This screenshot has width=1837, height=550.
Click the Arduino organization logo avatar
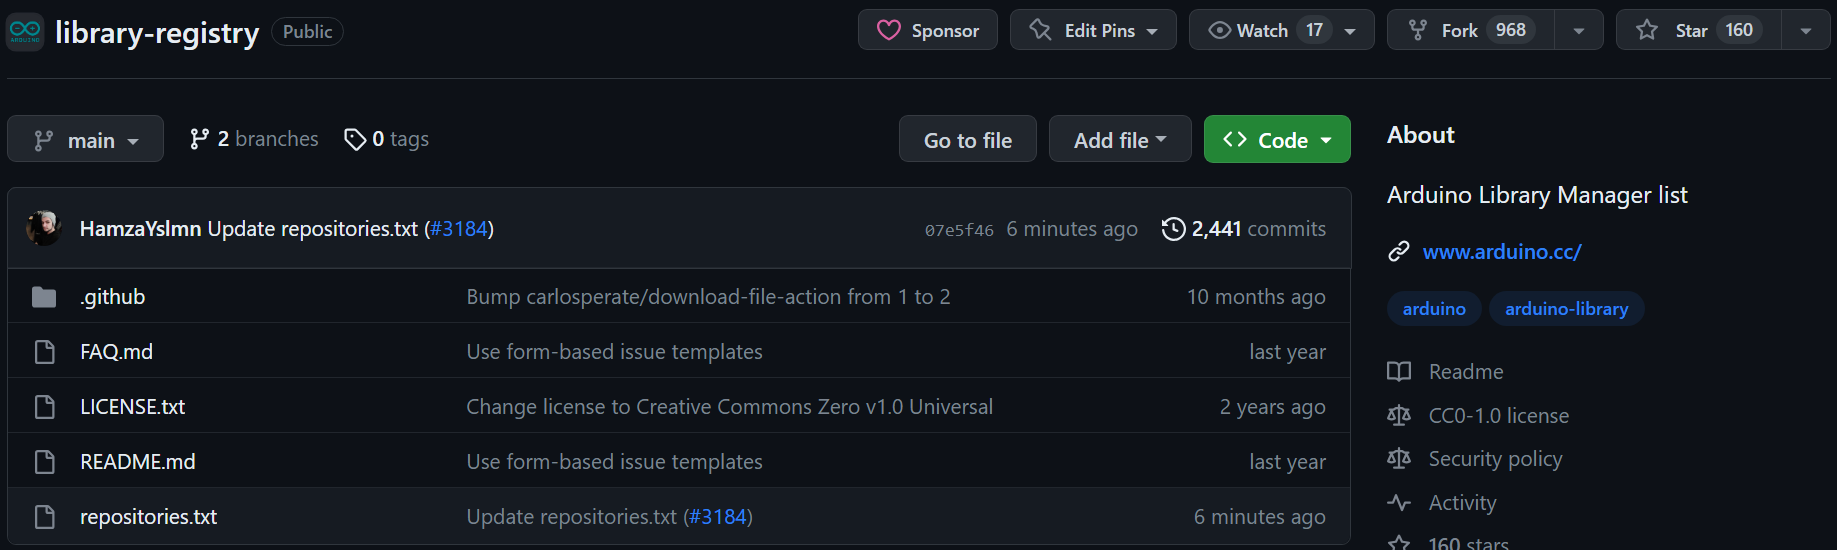(25, 31)
